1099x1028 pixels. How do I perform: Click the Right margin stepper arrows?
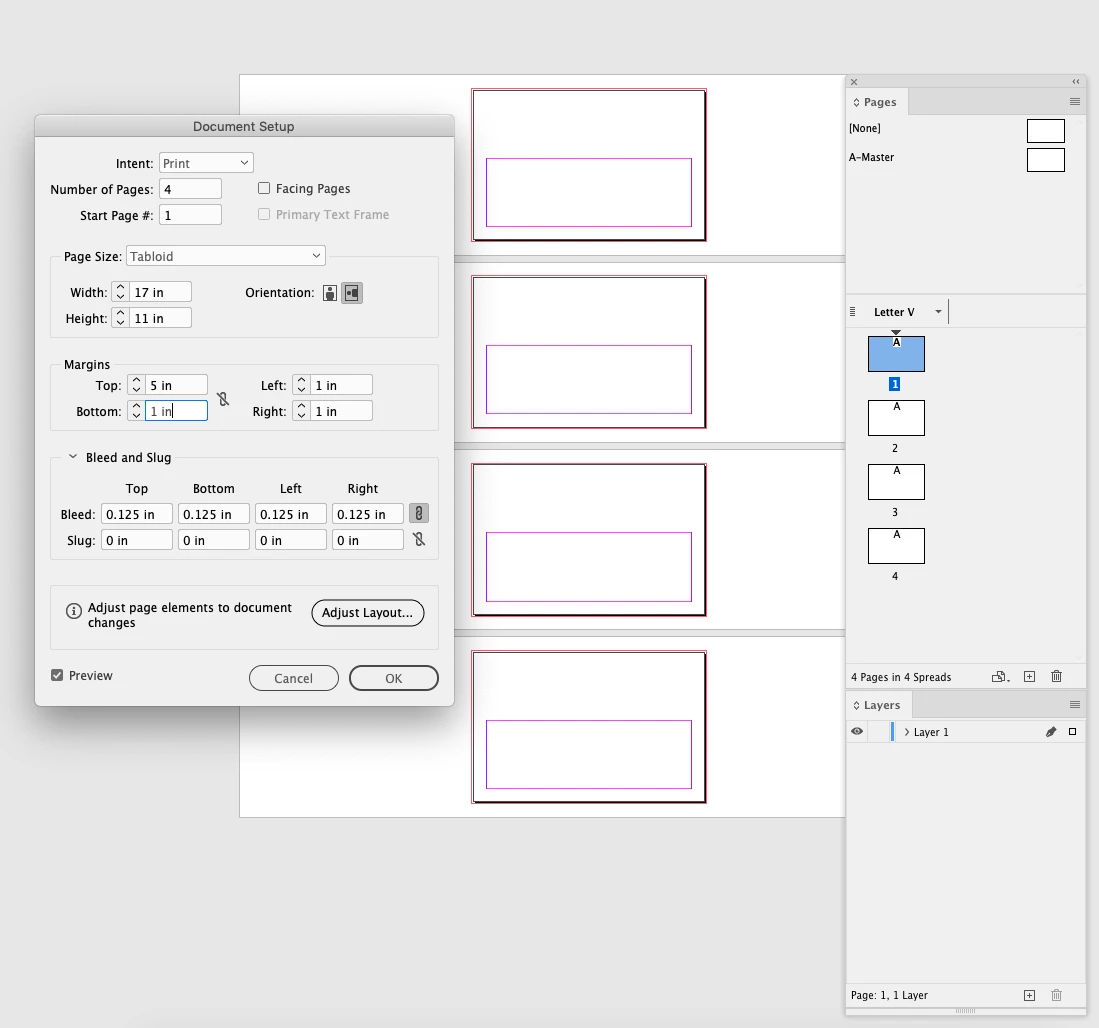point(301,411)
